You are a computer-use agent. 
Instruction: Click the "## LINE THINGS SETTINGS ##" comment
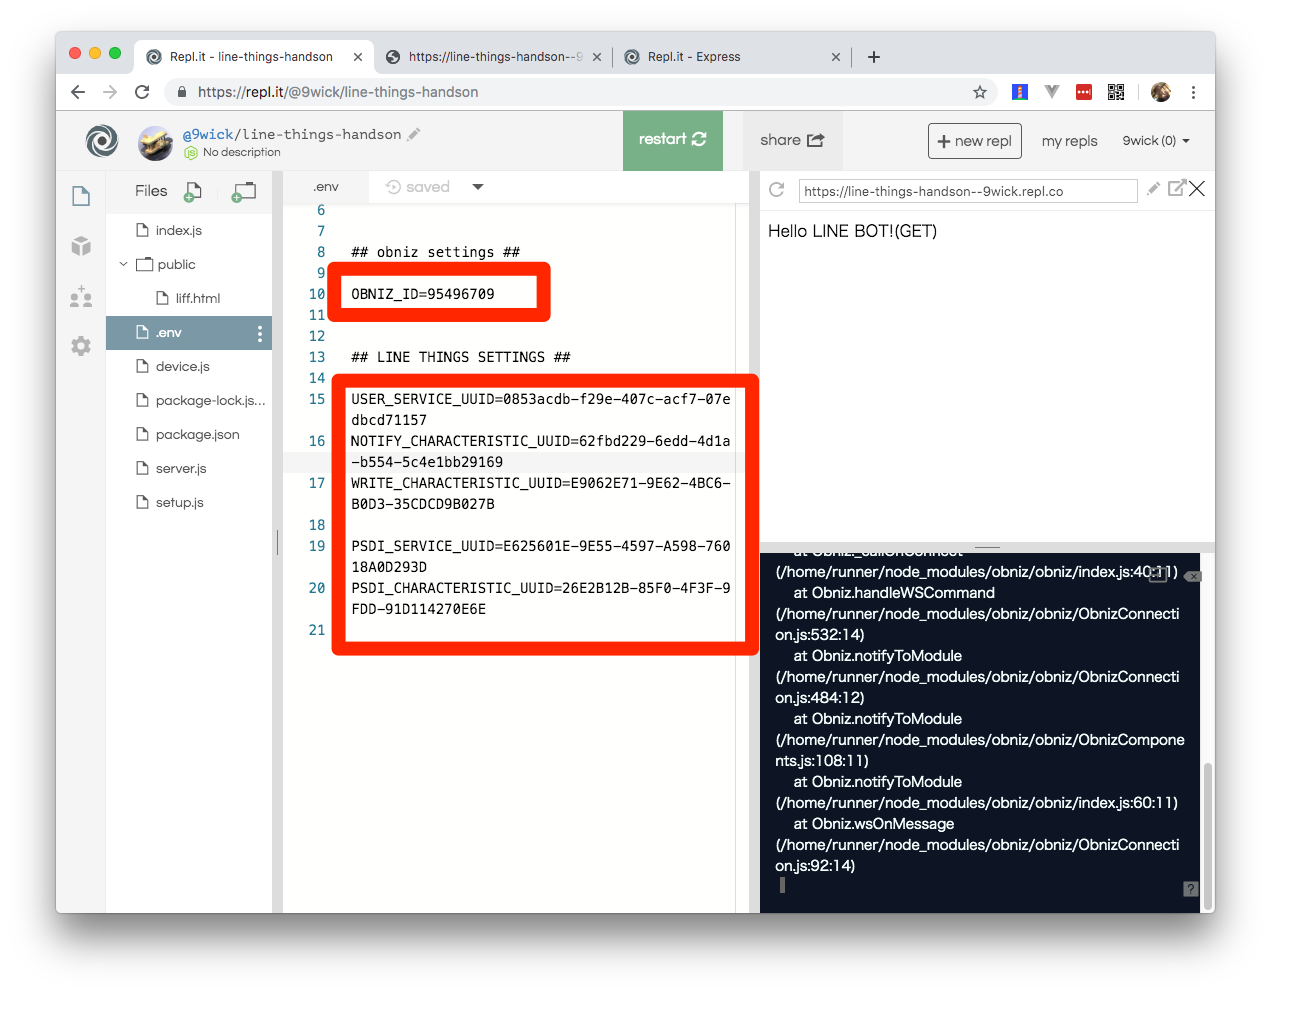click(x=461, y=357)
